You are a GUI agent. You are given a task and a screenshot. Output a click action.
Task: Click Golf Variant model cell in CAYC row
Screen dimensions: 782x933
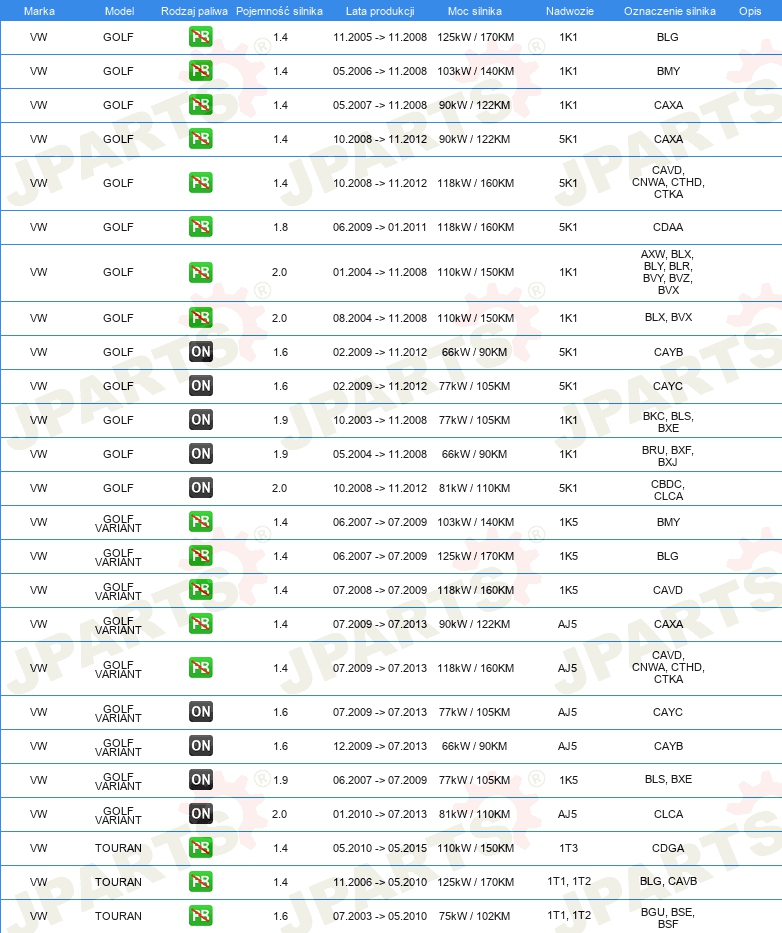pos(118,713)
